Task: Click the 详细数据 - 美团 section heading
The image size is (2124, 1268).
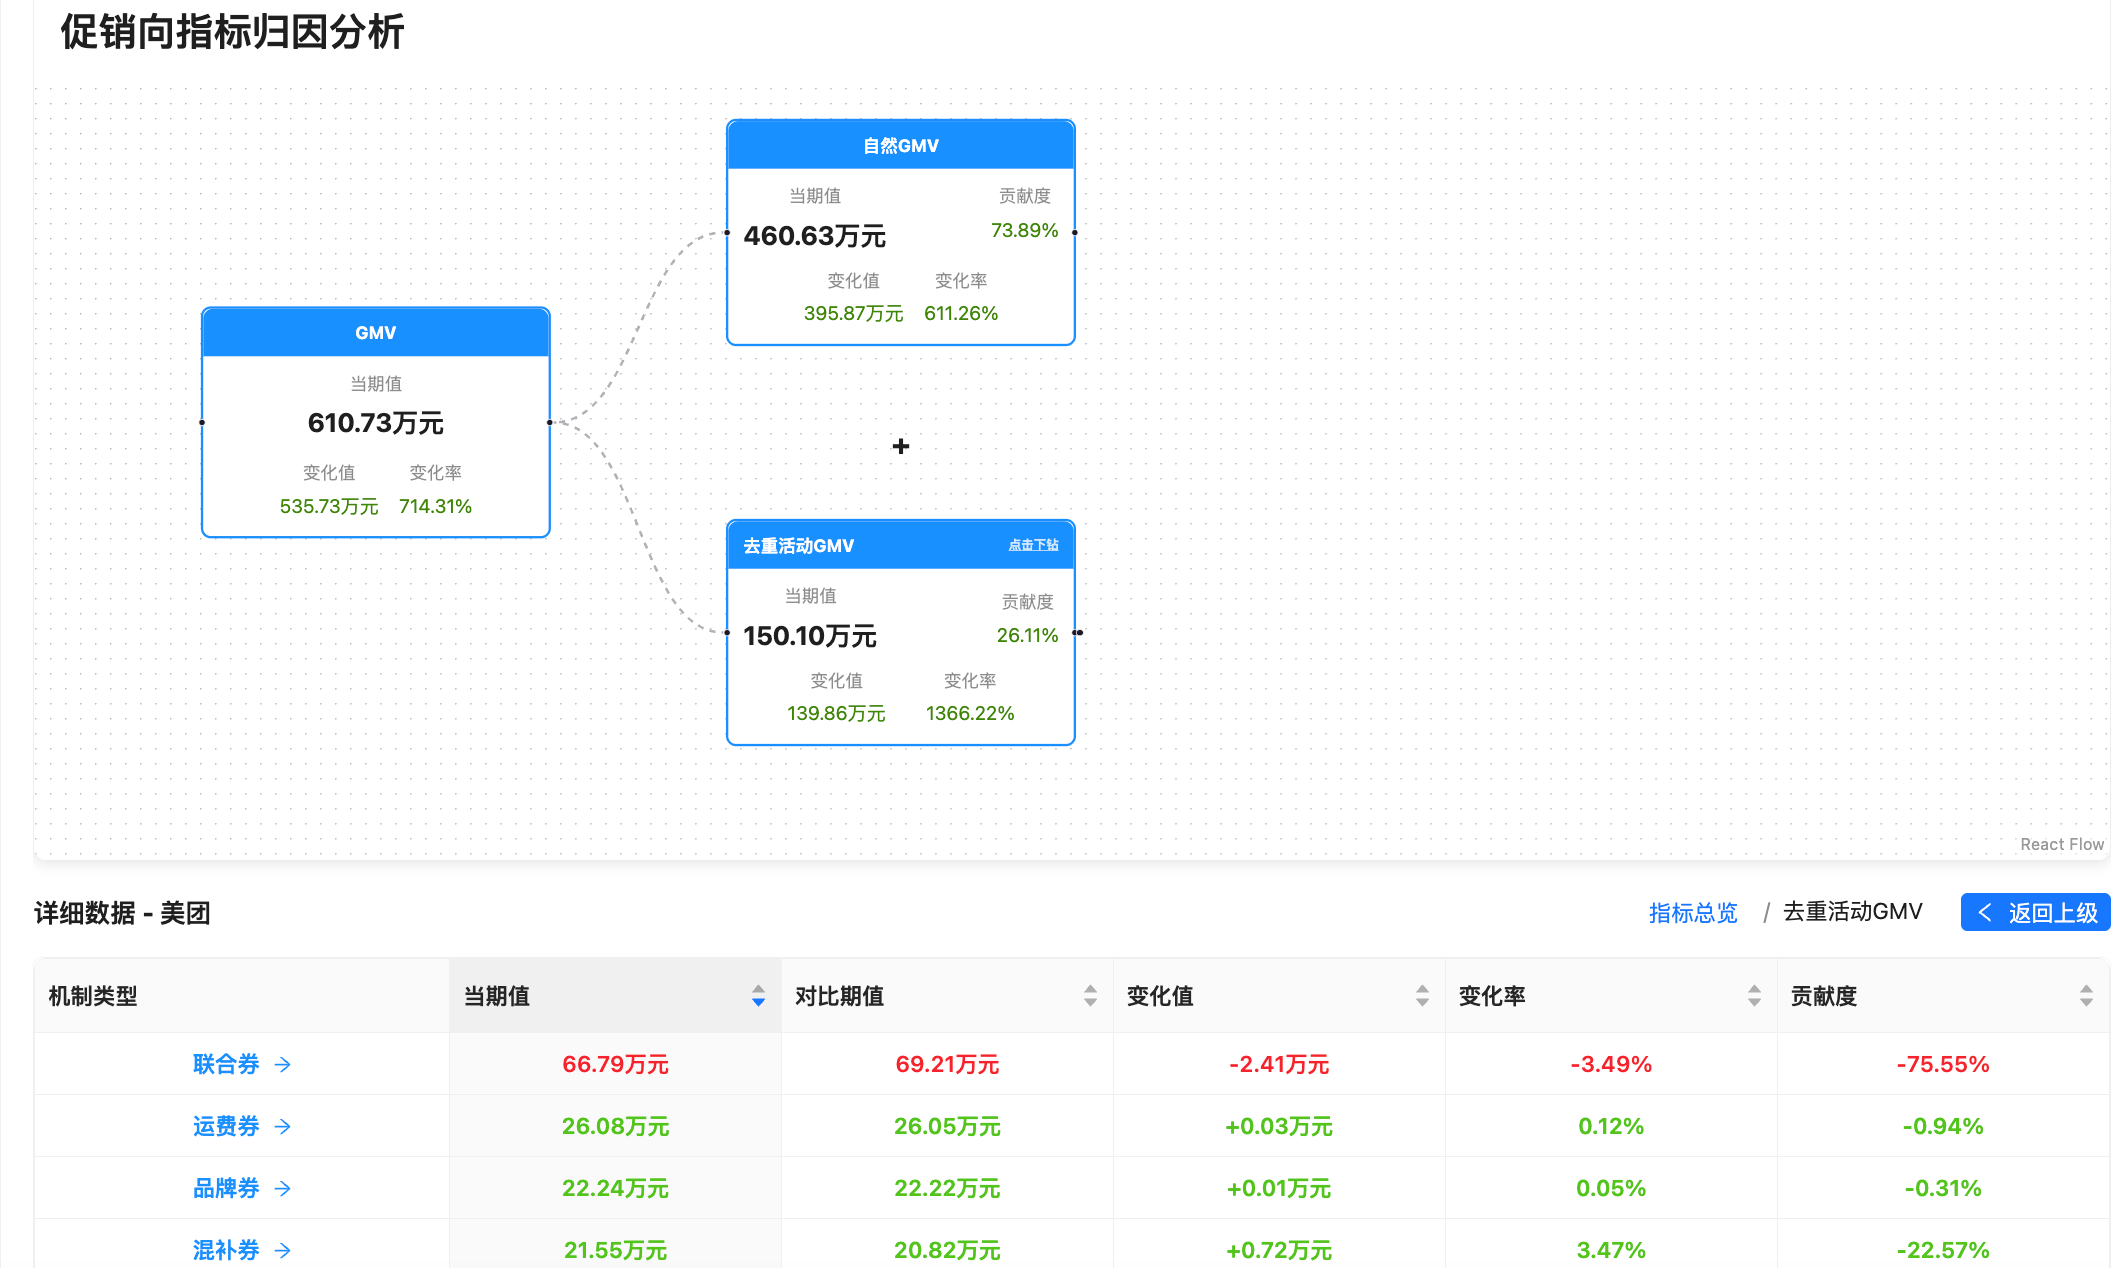Action: pos(122,913)
